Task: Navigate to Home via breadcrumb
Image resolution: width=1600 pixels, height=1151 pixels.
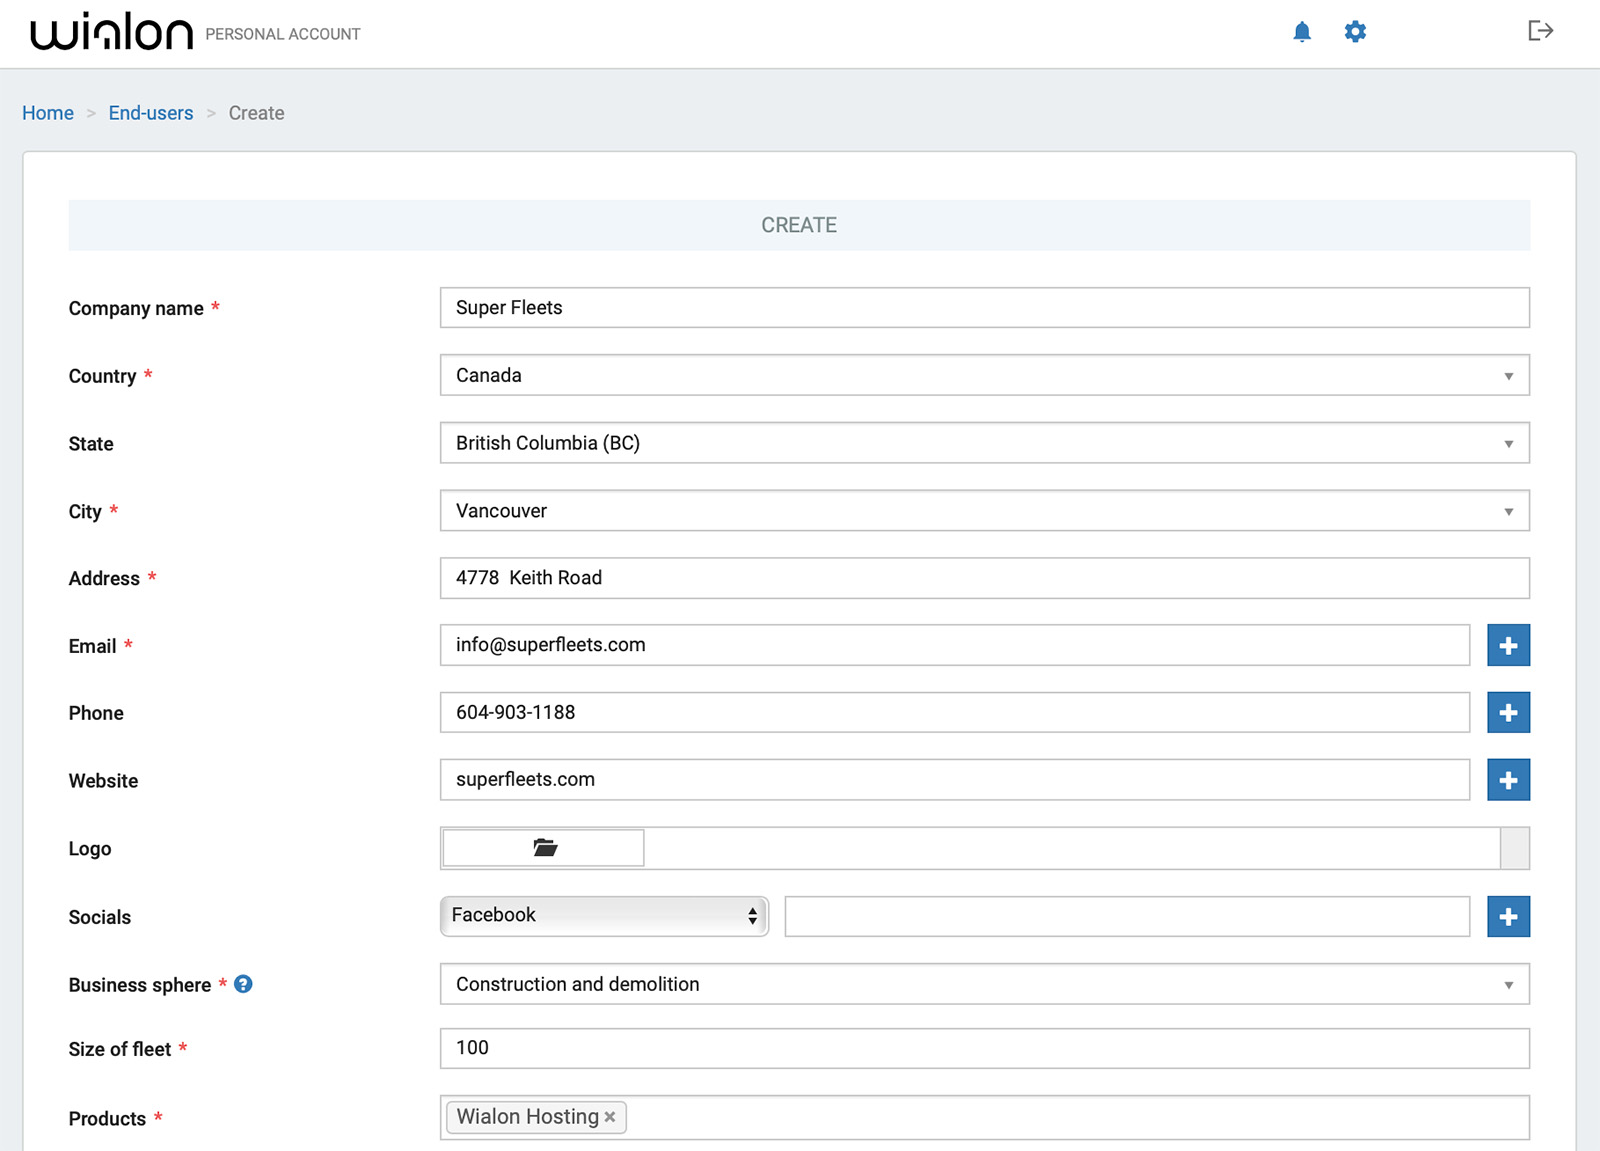Action: click(47, 113)
